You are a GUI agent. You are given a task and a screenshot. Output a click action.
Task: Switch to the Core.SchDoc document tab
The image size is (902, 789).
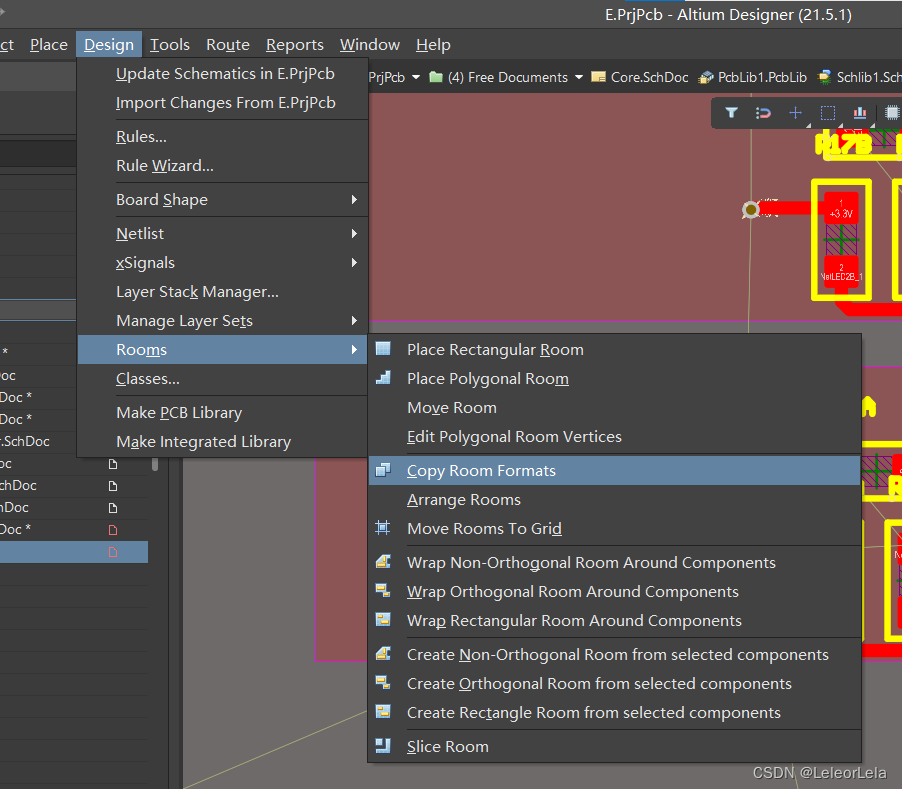pyautogui.click(x=640, y=77)
